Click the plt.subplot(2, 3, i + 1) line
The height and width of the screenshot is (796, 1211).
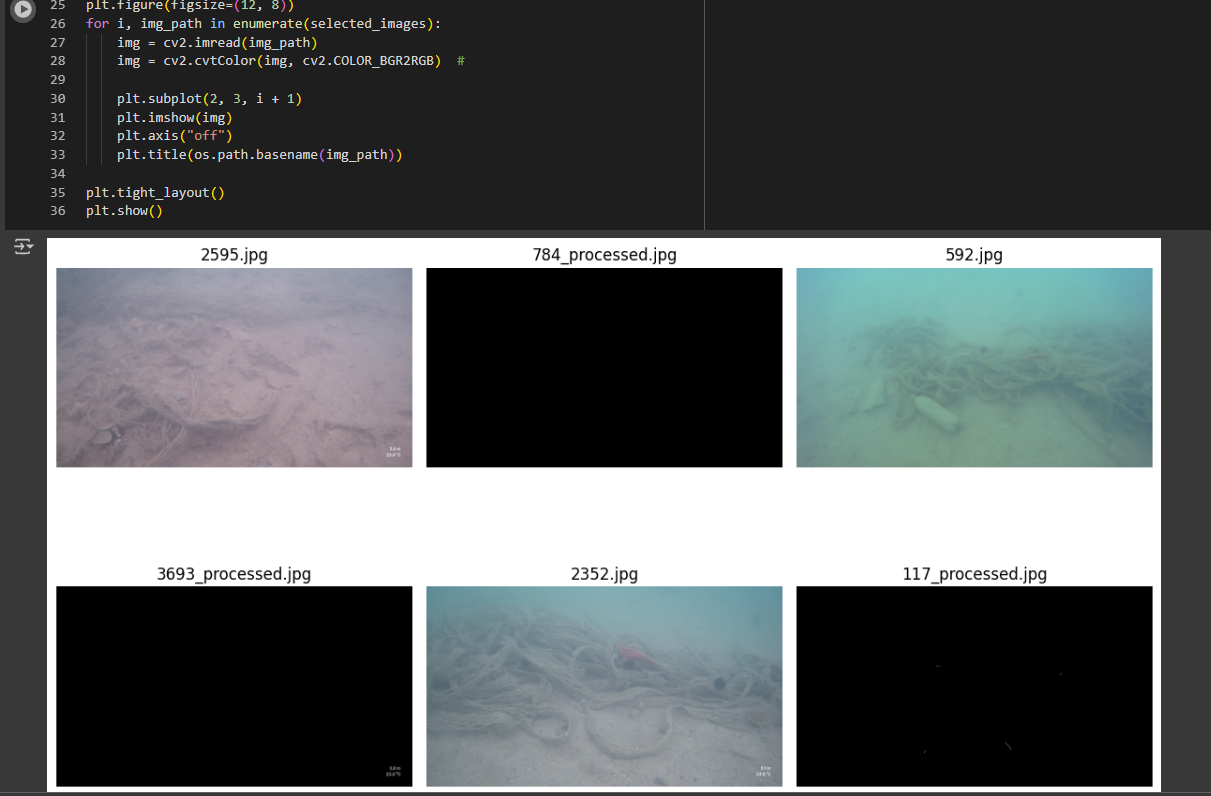pyautogui.click(x=209, y=99)
